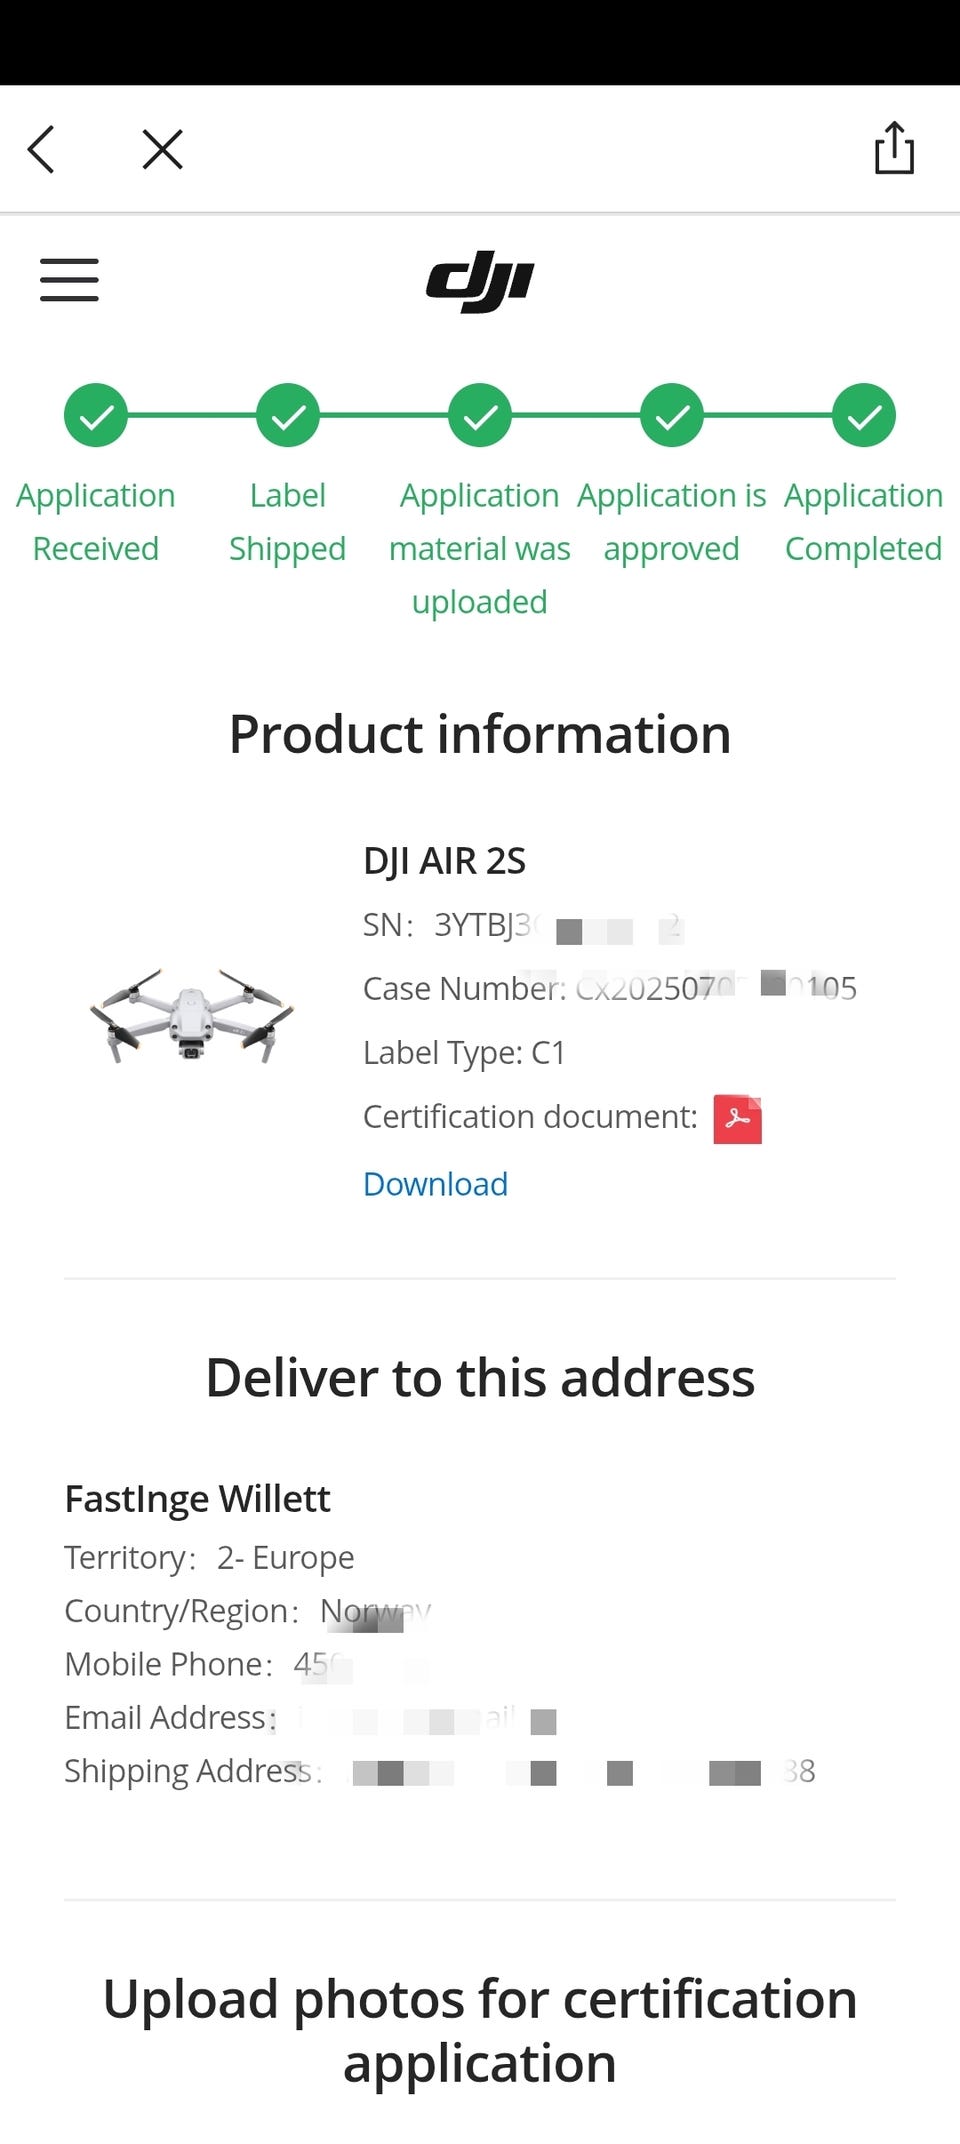Tap the DJI Air 2S drone image
This screenshot has width=960, height=2144.
pos(192,1014)
